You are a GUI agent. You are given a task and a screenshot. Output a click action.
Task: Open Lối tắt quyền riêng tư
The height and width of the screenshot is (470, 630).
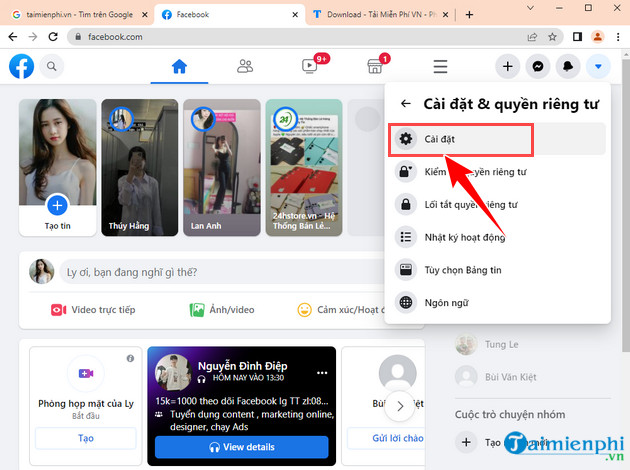[498, 205]
